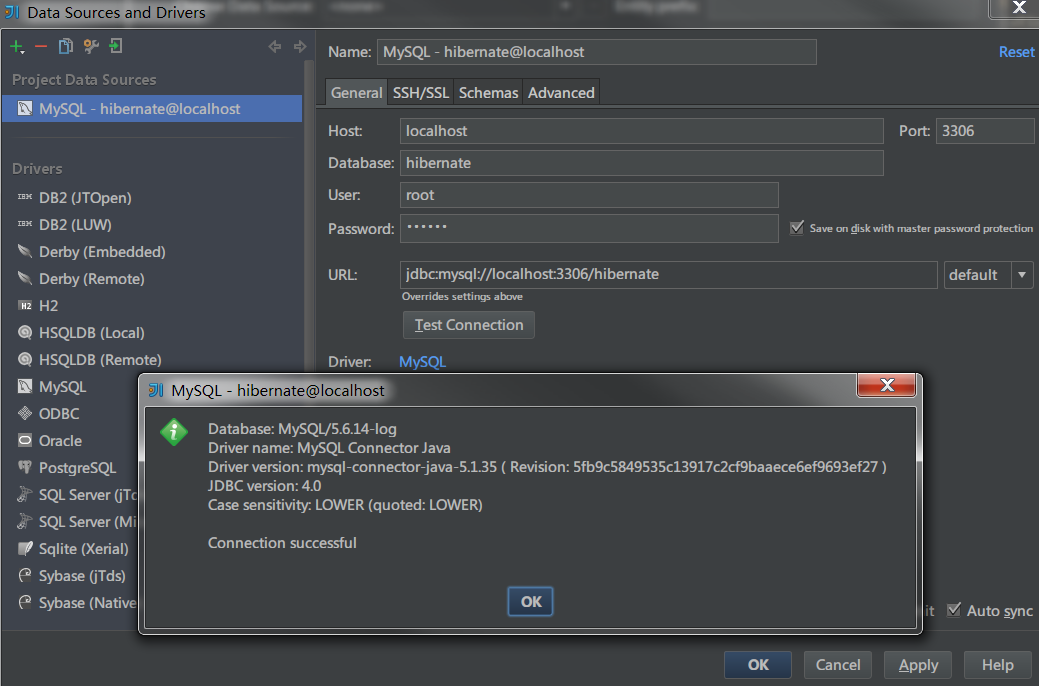Select Derby (Embedded) driver
Image resolution: width=1039 pixels, height=686 pixels.
click(x=102, y=252)
